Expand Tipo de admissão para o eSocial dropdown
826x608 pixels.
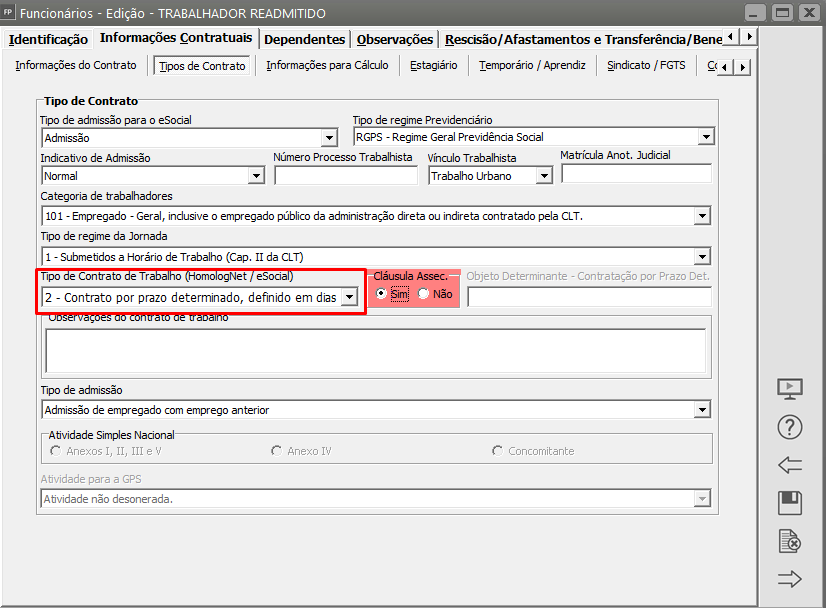pos(329,138)
